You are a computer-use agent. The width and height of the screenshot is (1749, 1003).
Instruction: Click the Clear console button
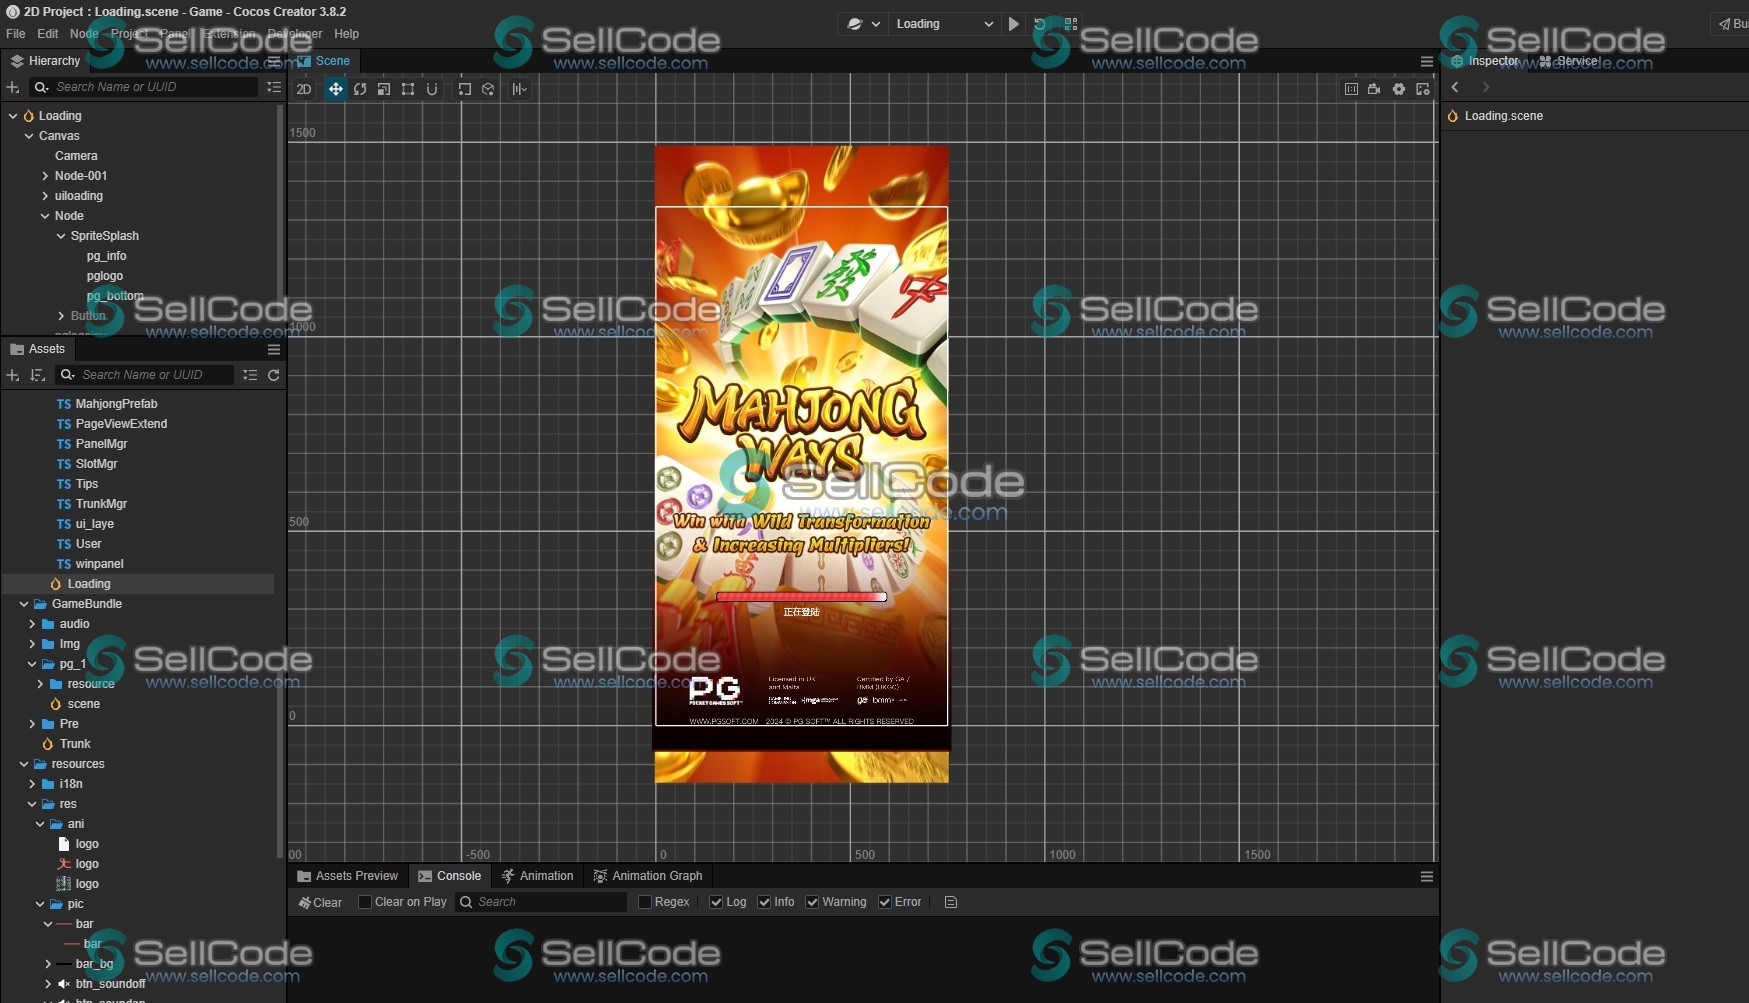tap(320, 902)
